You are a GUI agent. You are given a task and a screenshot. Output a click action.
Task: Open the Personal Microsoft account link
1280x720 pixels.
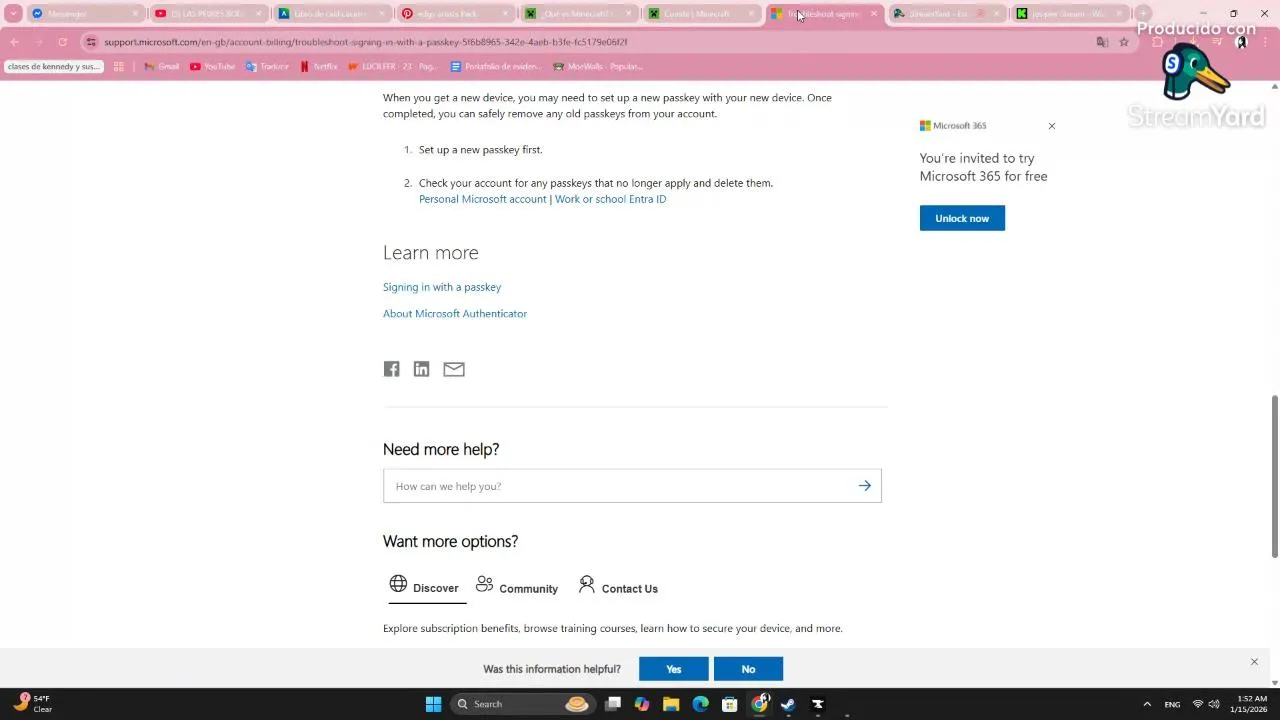pyautogui.click(x=483, y=199)
